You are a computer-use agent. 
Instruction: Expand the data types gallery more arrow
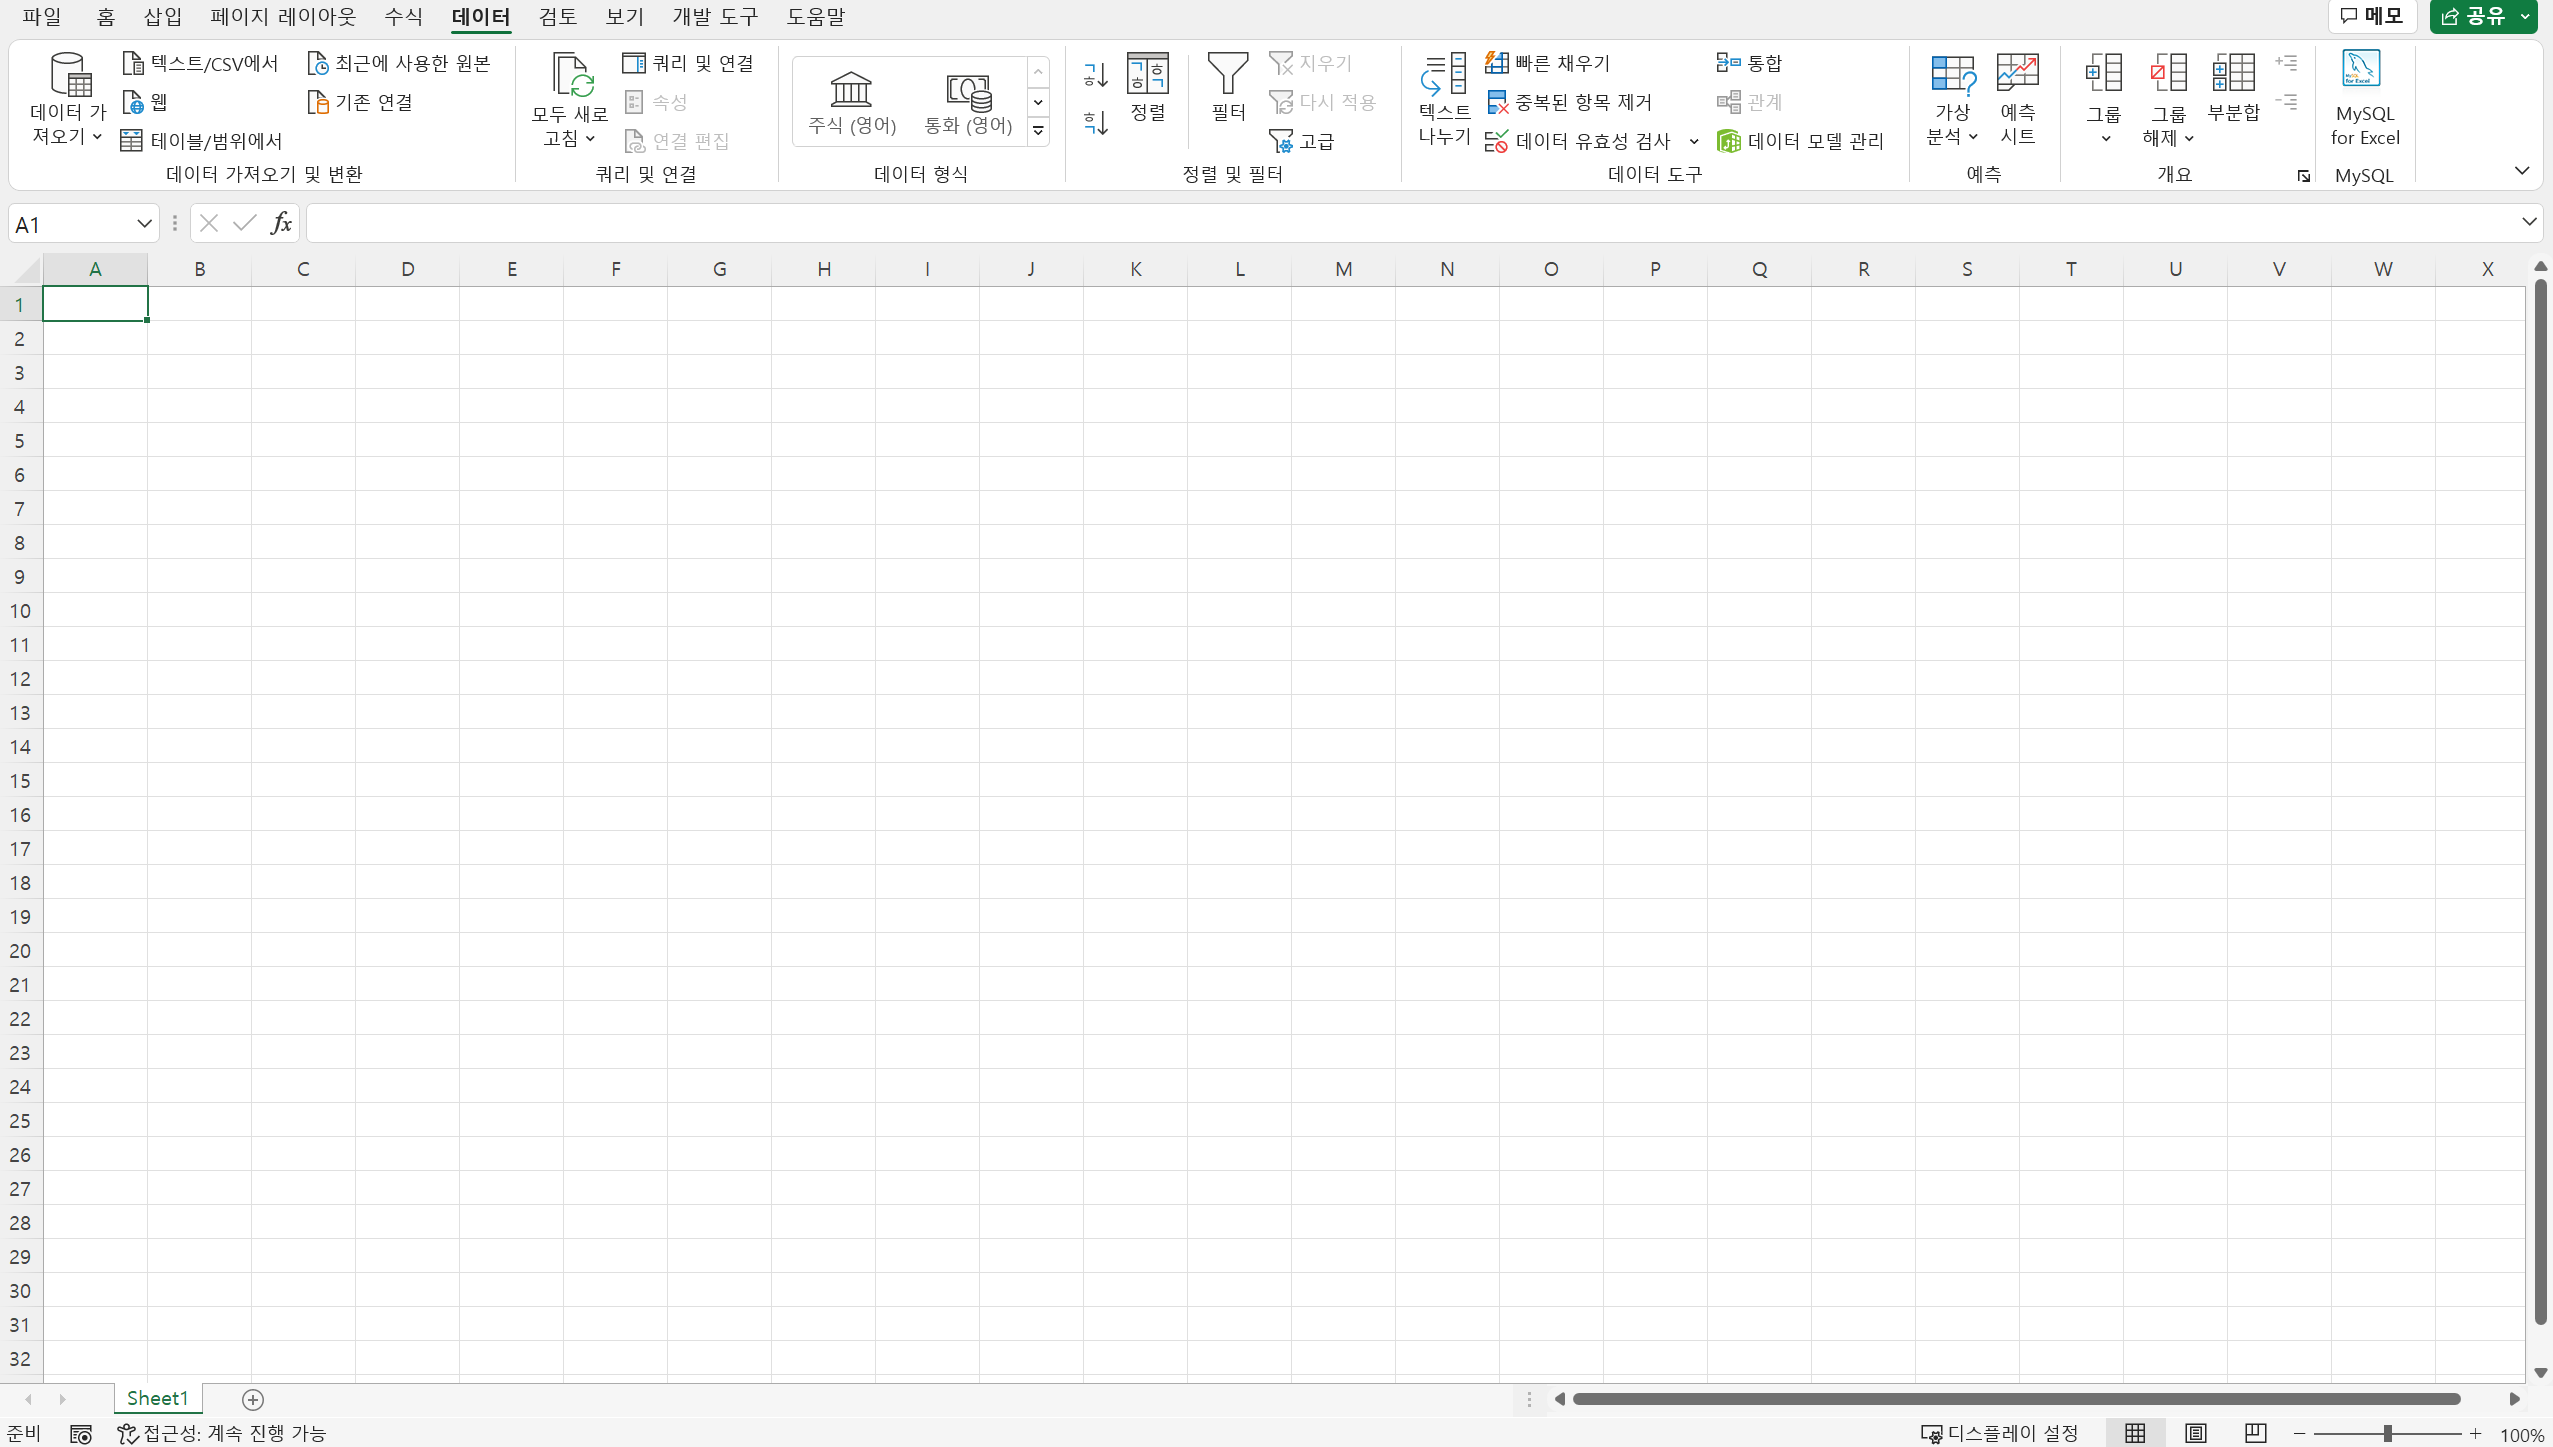click(1038, 131)
